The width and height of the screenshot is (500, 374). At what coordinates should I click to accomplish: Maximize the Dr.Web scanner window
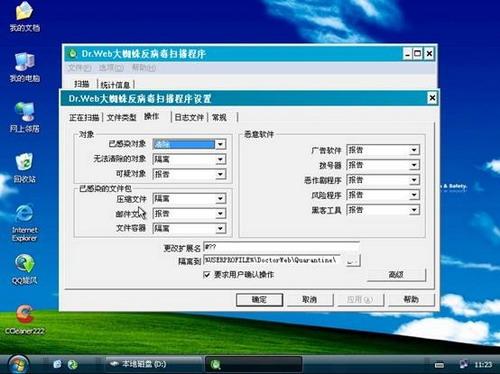(417, 54)
